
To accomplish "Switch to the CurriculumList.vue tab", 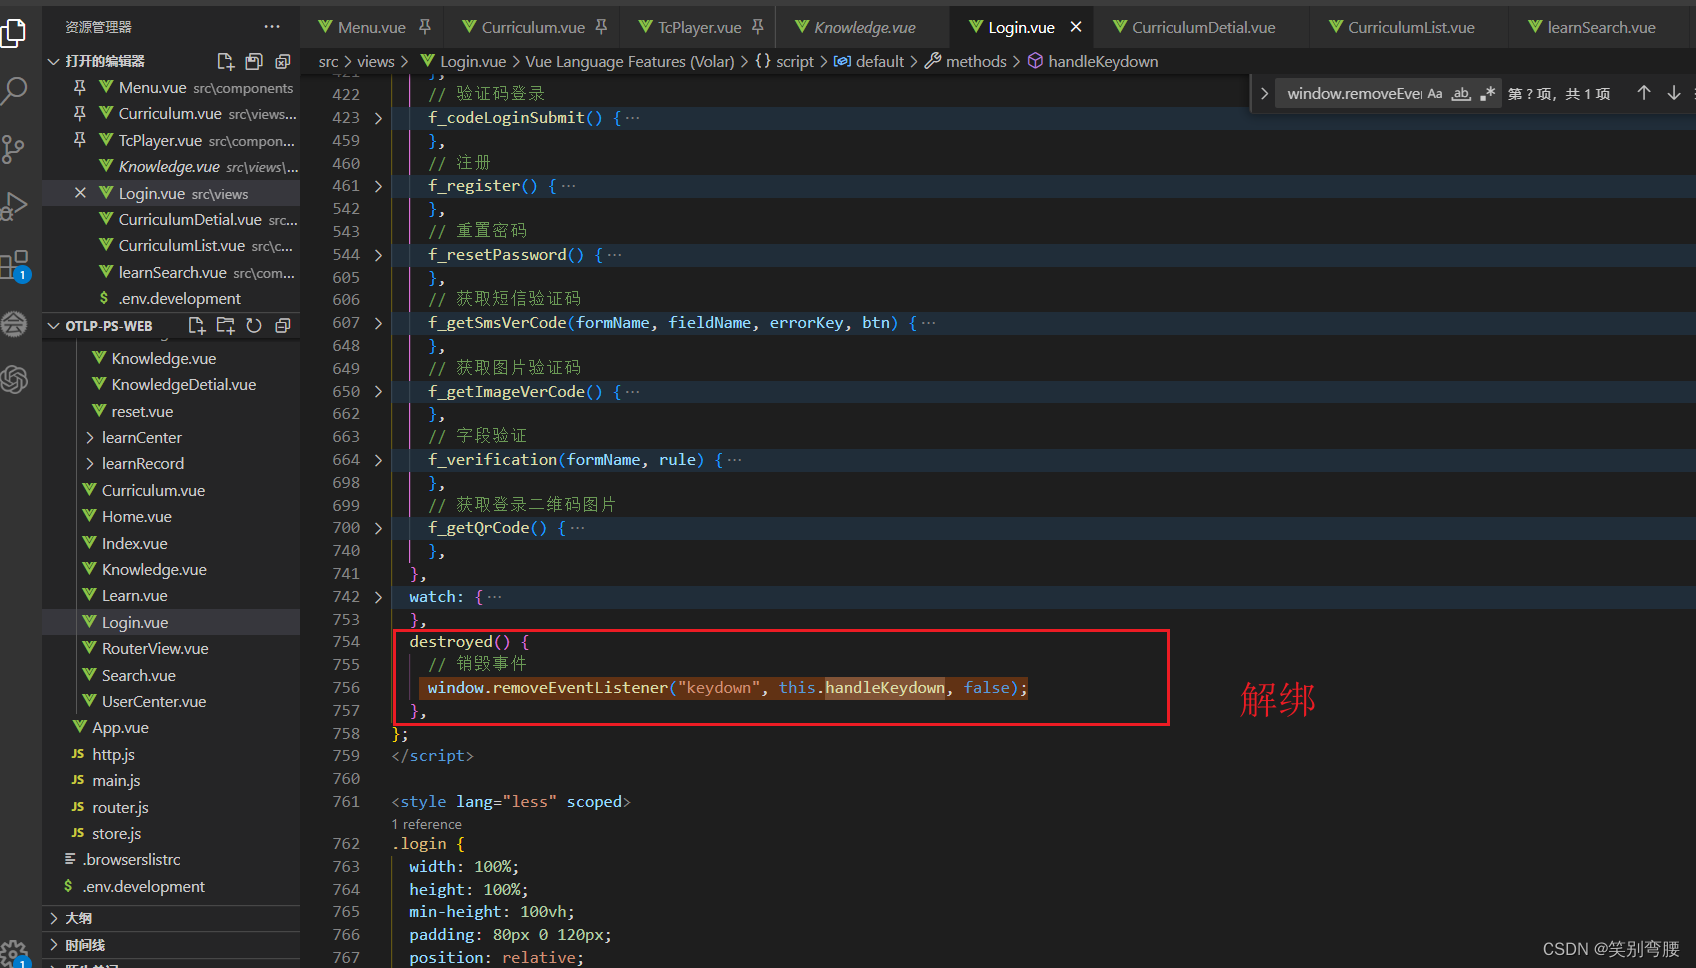I will pos(1410,27).
